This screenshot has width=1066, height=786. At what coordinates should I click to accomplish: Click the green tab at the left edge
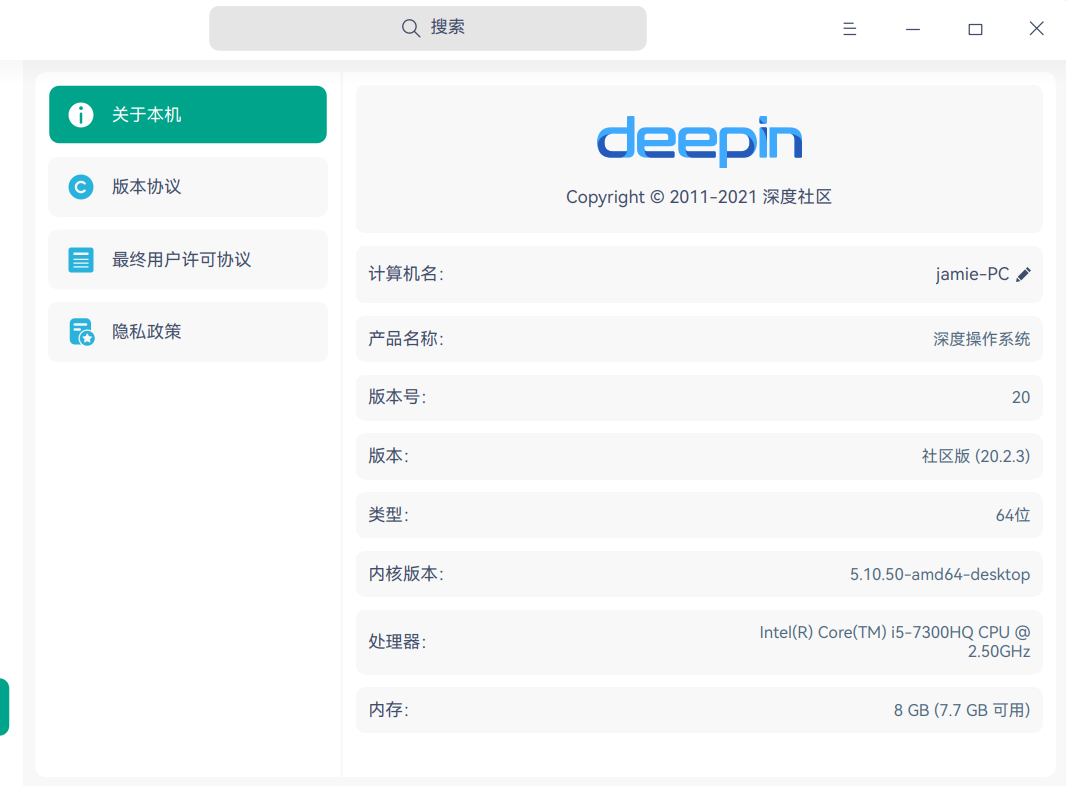click(4, 707)
